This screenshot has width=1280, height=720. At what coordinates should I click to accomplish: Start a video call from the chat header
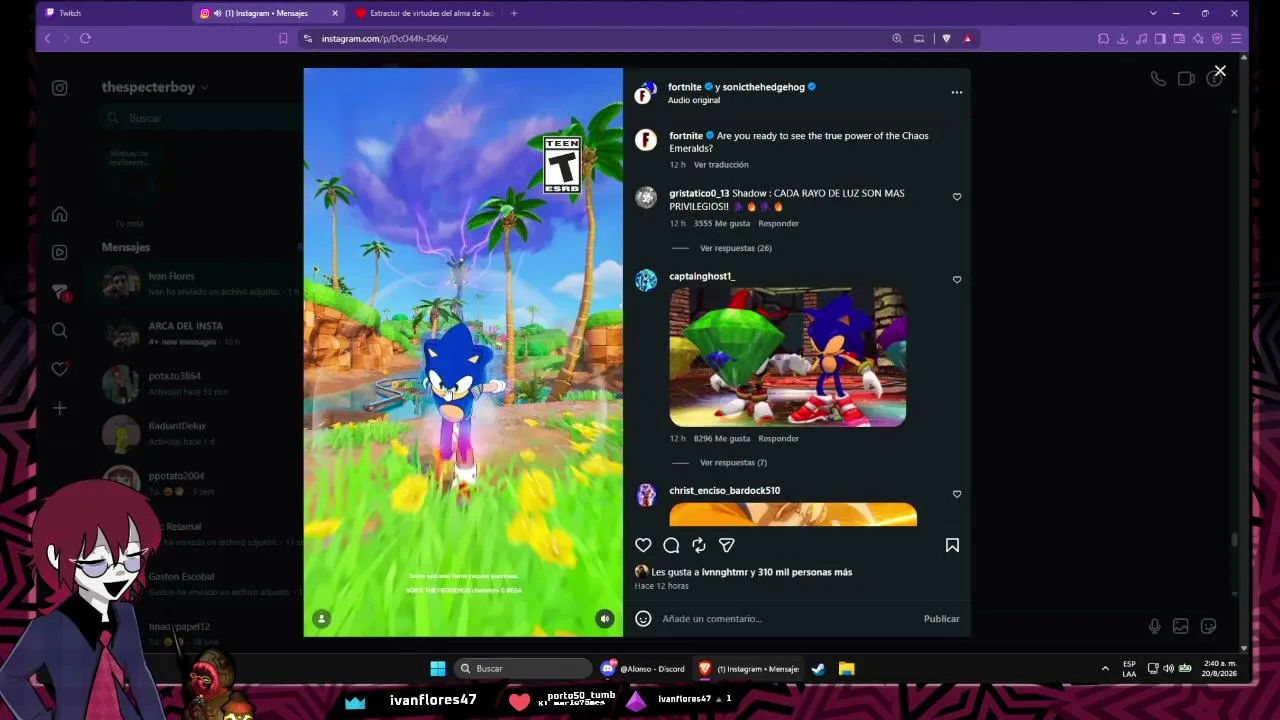click(1186, 79)
